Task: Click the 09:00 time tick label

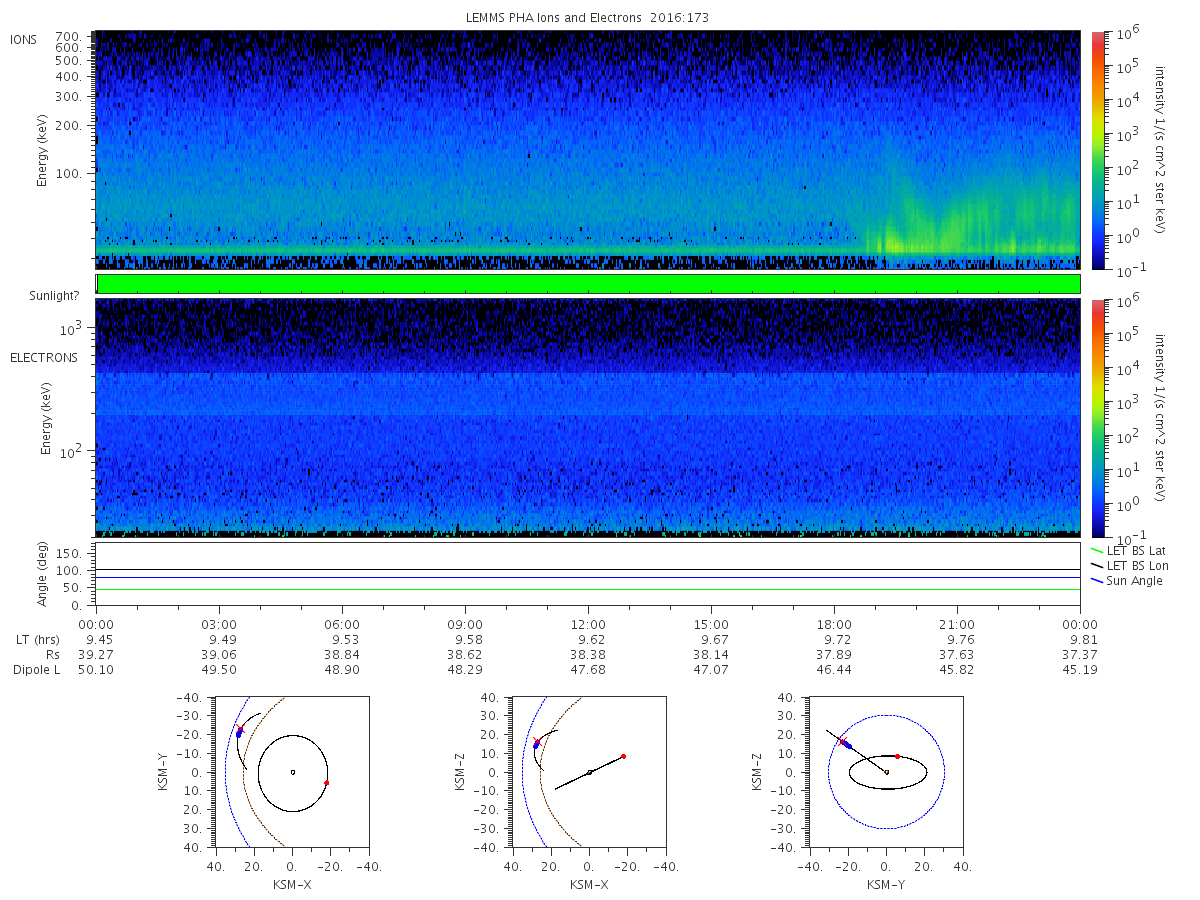Action: click(x=465, y=623)
